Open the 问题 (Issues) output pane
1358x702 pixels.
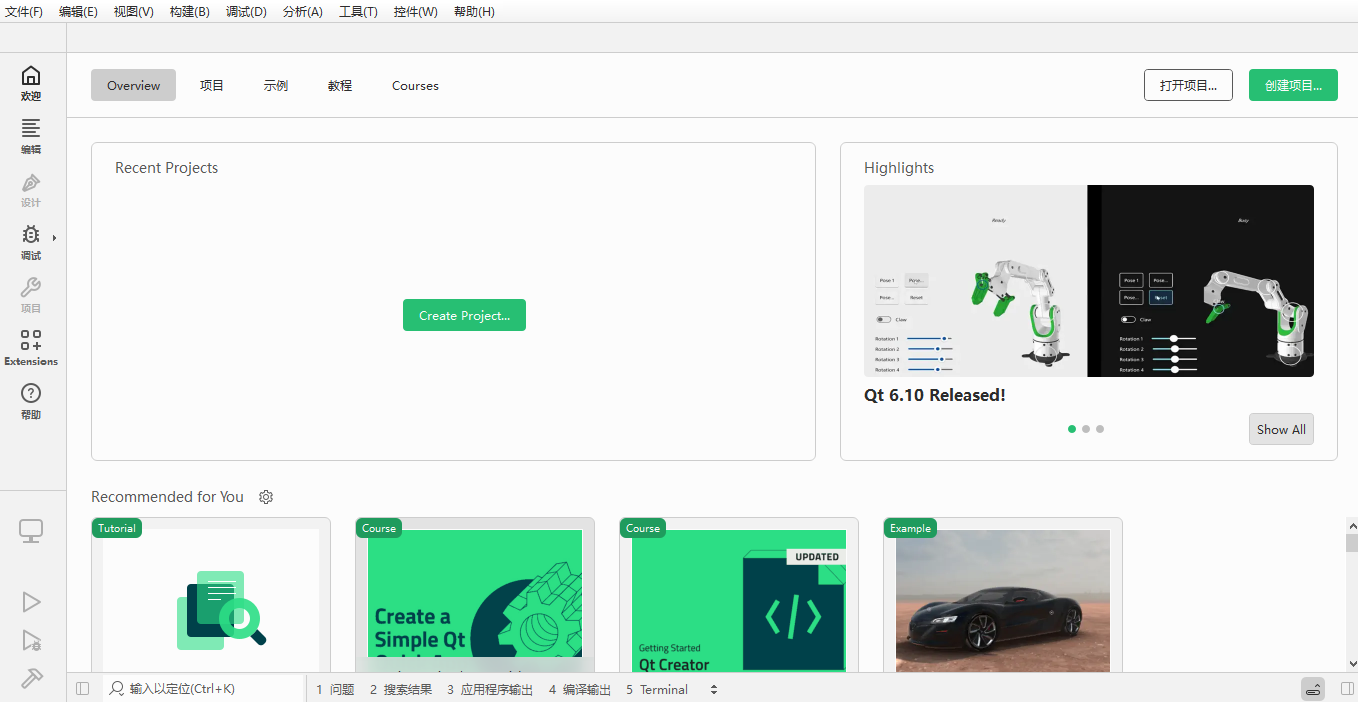(x=336, y=689)
